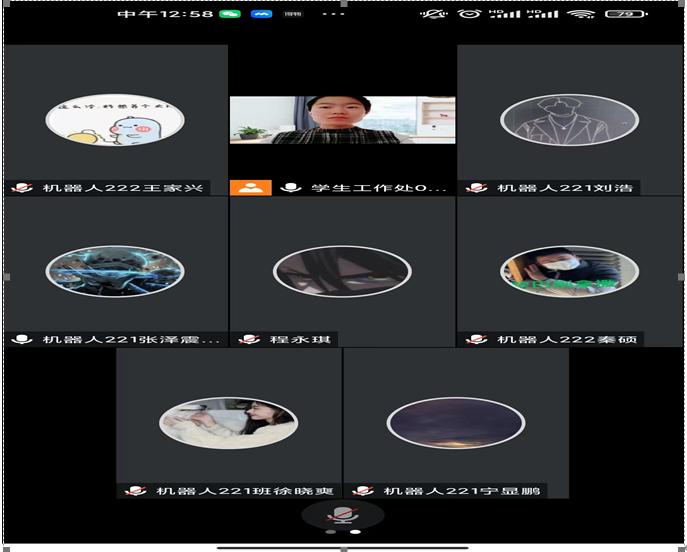Select 机器人221班徐晓爽's avatar

(x=228, y=423)
